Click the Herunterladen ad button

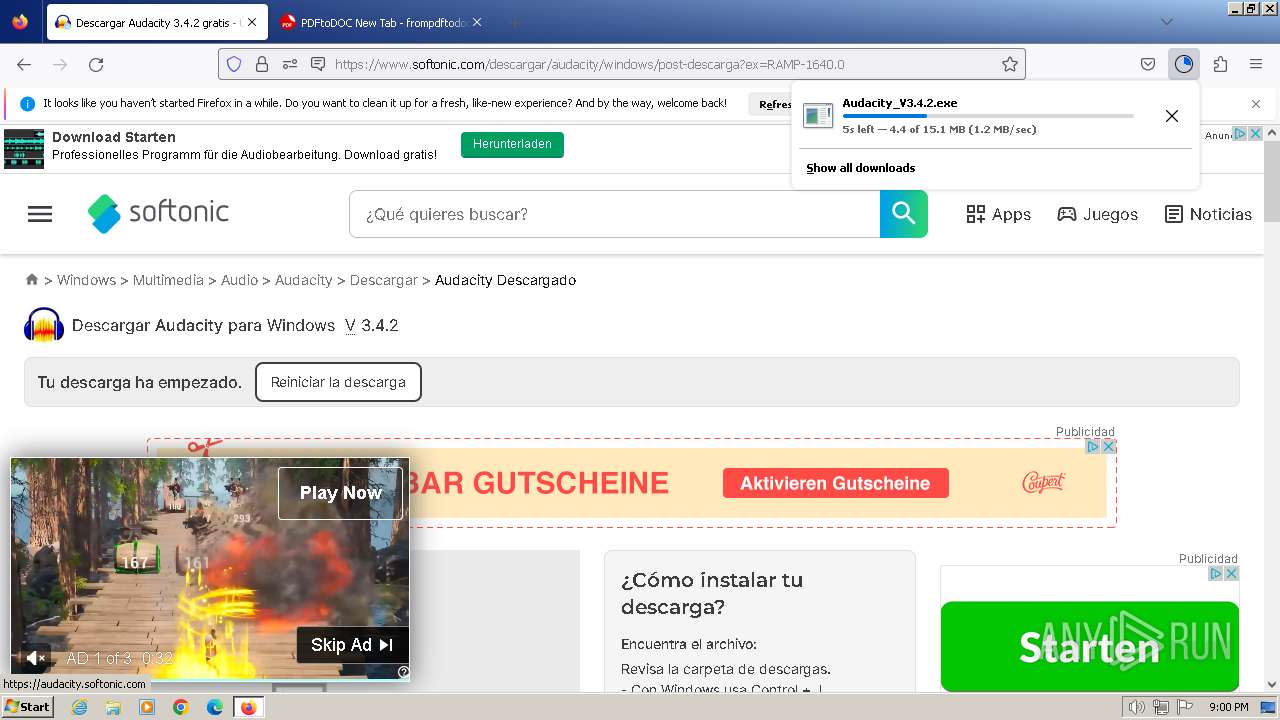[x=512, y=145]
